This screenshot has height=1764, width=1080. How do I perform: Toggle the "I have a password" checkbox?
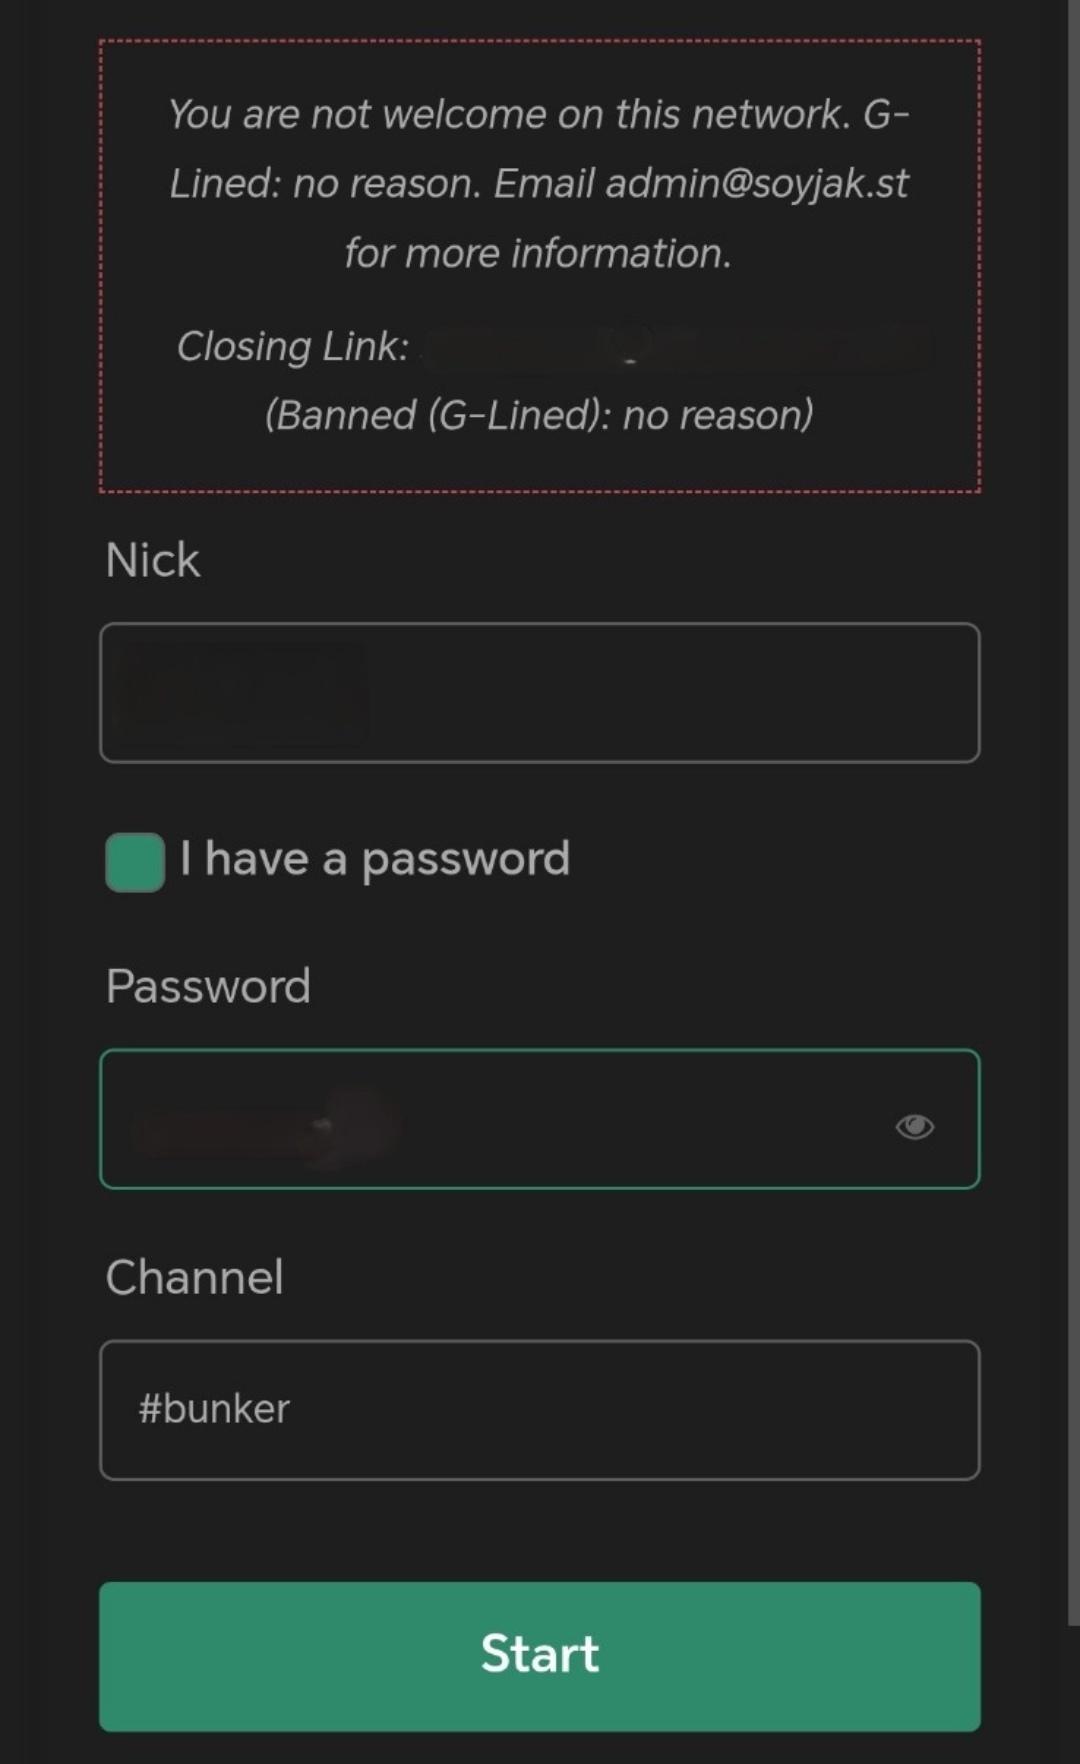135,861
